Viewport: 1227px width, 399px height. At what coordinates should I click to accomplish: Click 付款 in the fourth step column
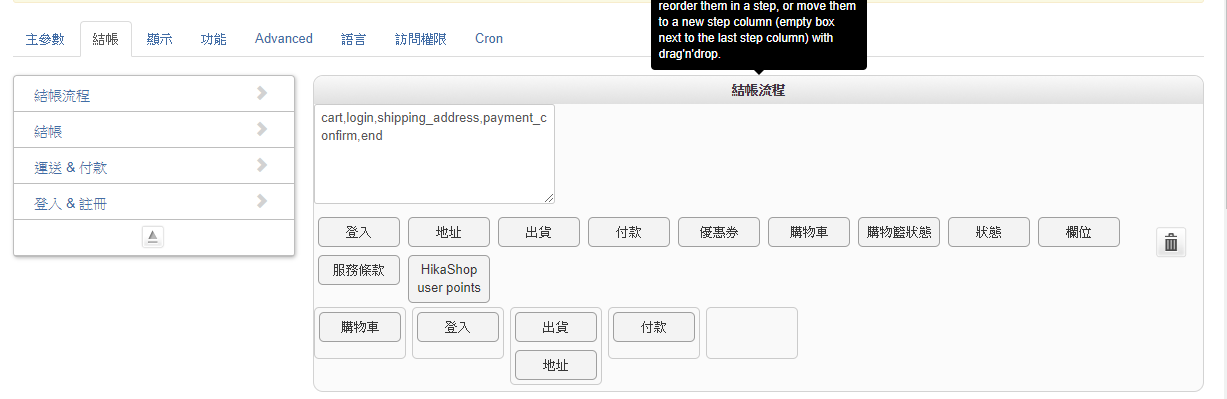pos(654,327)
